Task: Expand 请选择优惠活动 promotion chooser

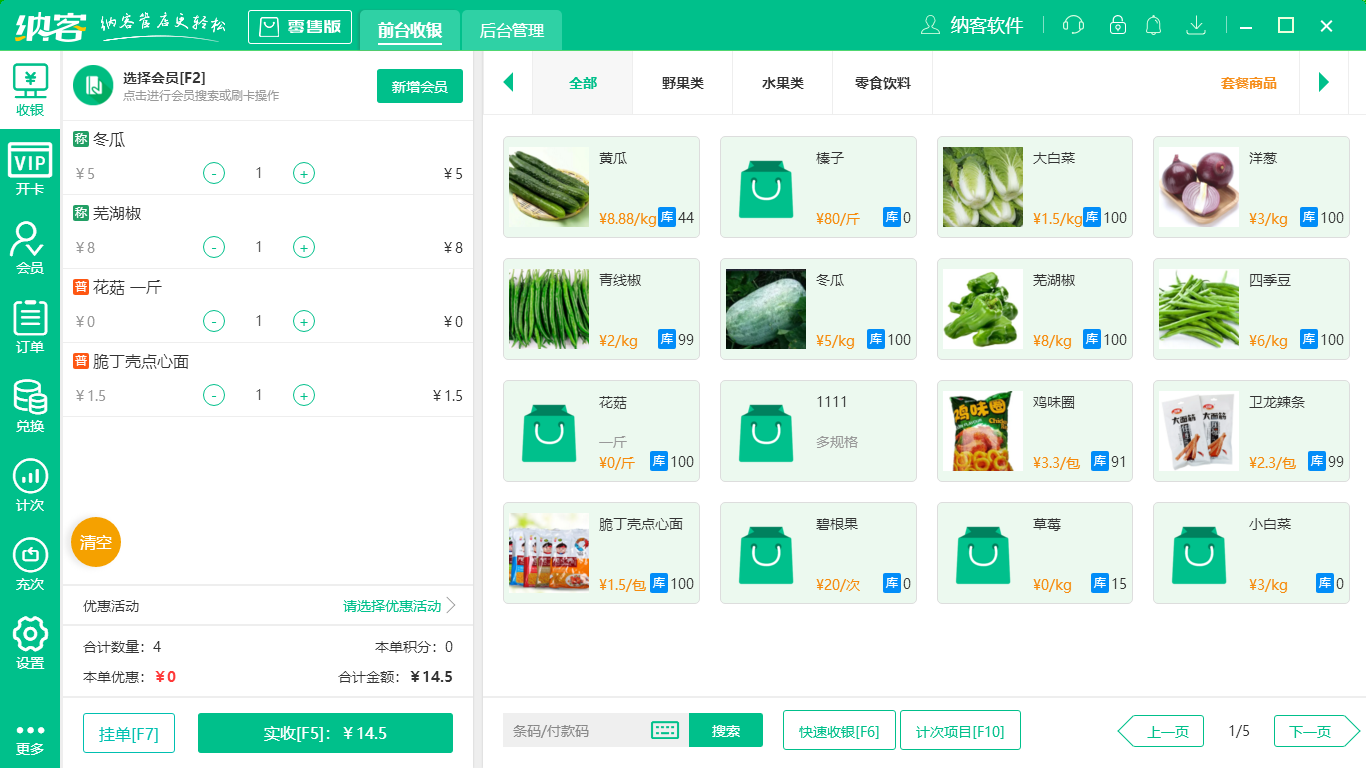Action: click(x=399, y=606)
